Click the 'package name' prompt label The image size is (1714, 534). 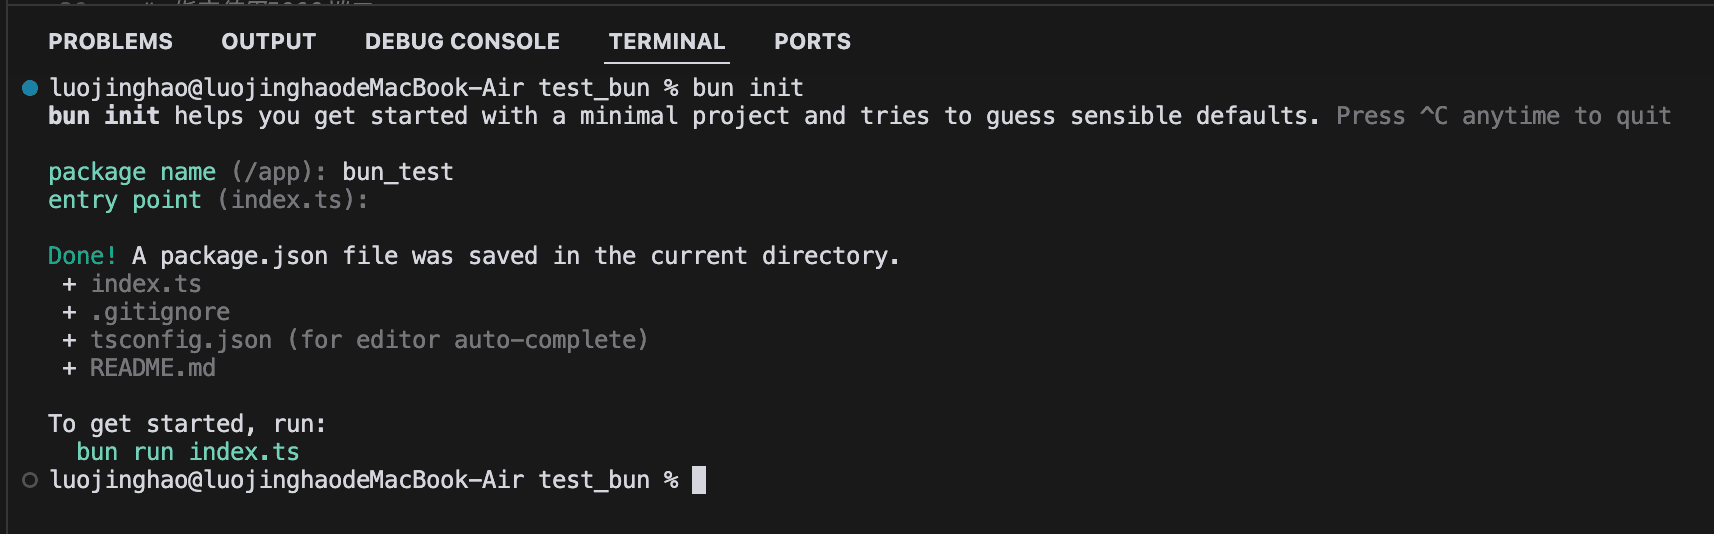[132, 172]
